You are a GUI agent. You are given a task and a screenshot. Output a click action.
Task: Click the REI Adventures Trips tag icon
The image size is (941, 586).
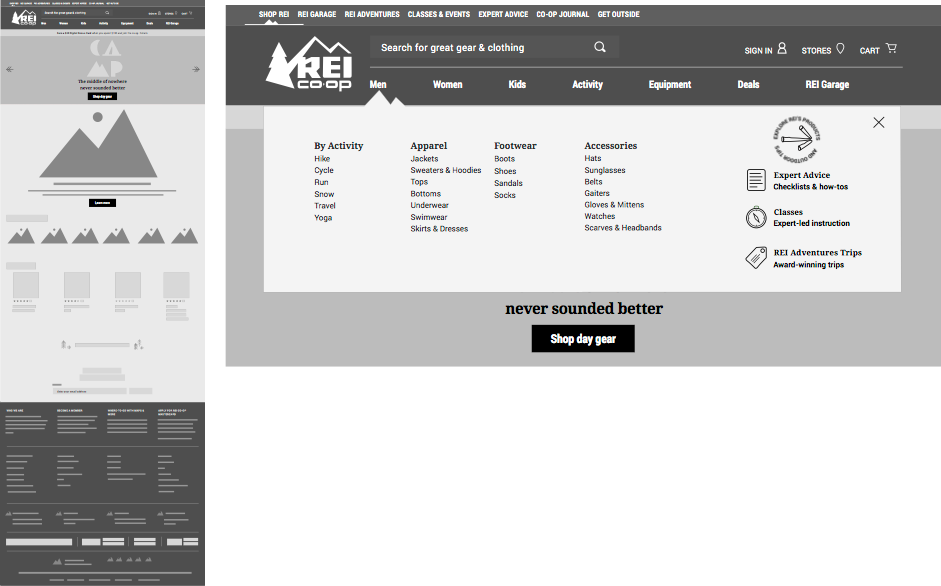(756, 258)
